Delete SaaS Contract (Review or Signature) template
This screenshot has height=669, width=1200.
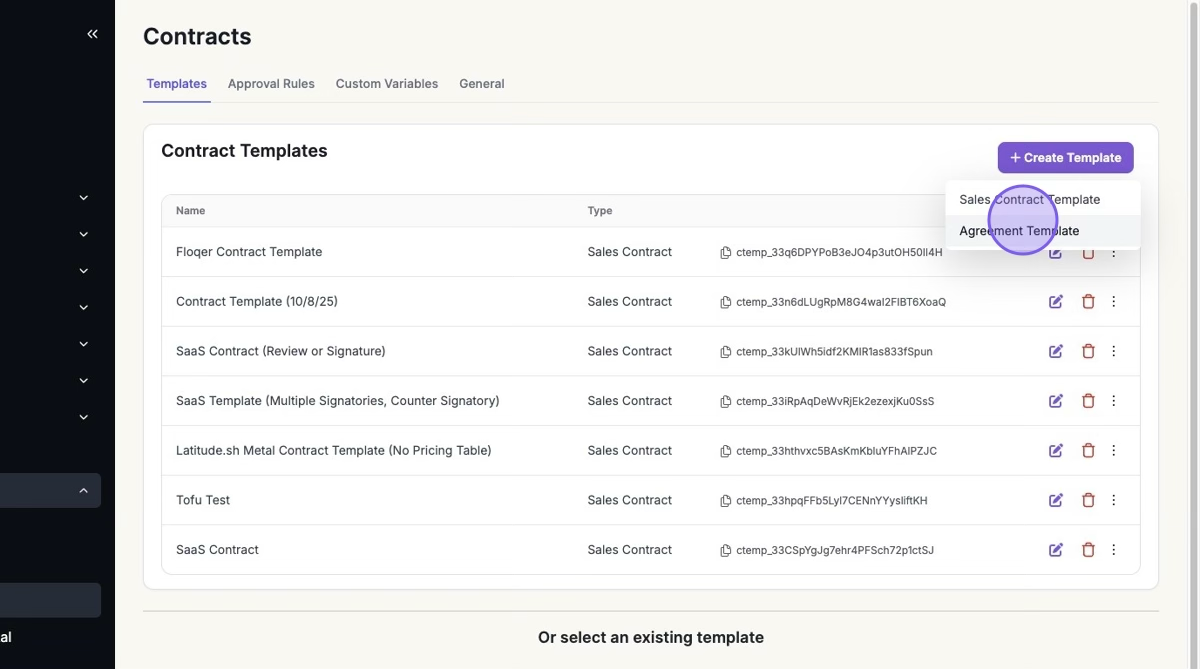(x=1088, y=352)
